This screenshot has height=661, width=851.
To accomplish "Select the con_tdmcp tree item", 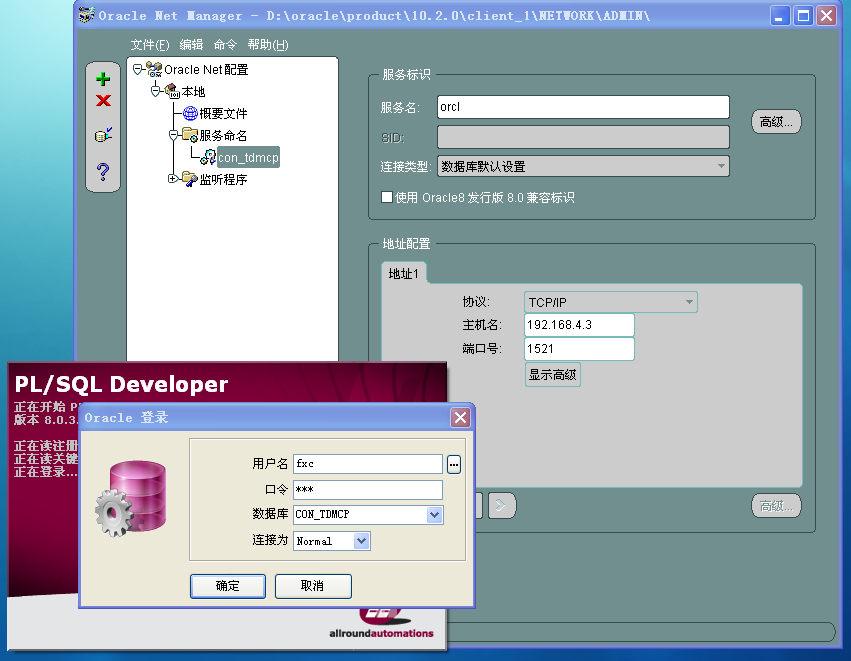I will (249, 157).
